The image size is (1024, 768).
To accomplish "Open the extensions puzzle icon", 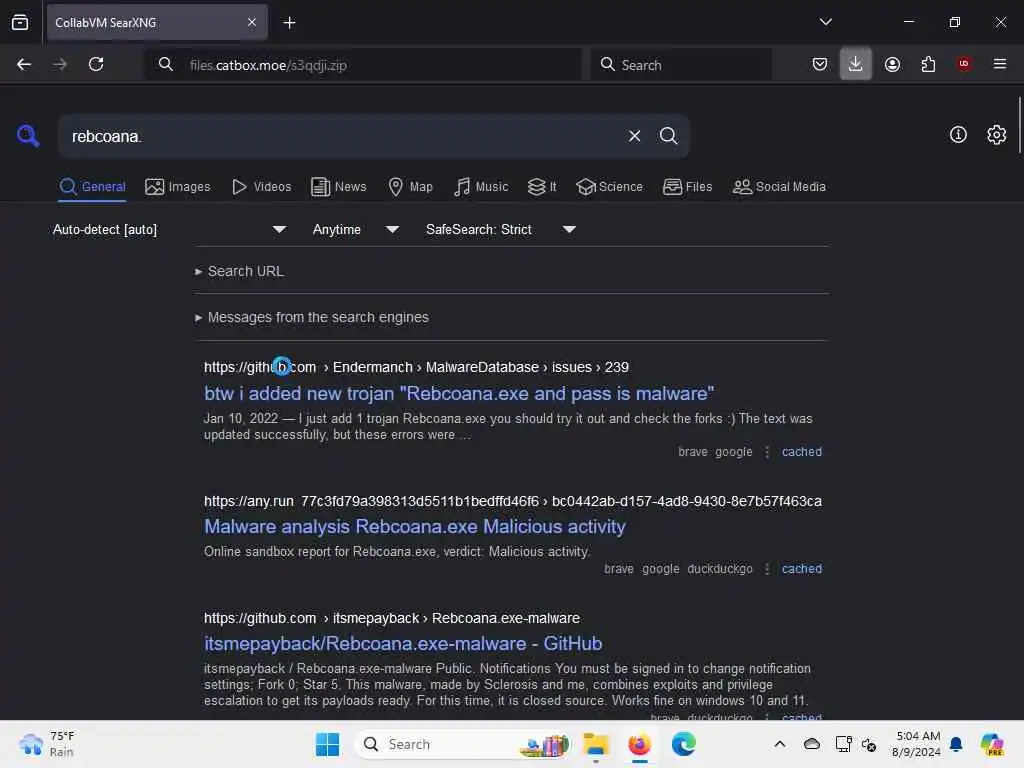I will tap(928, 64).
